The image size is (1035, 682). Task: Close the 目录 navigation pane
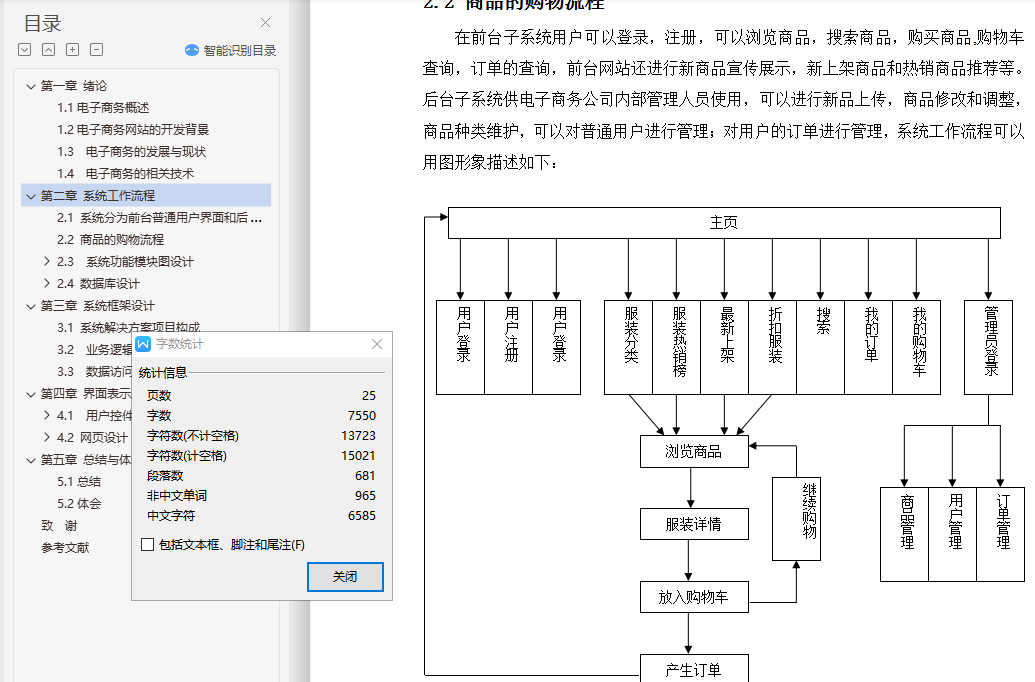(x=265, y=22)
